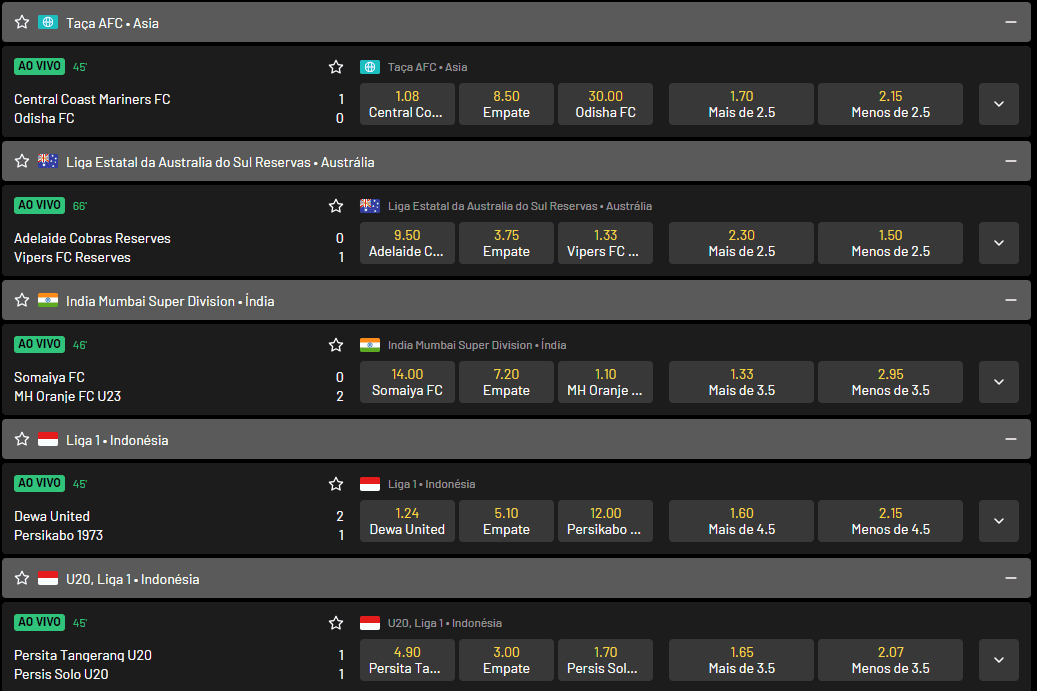Viewport: 1037px width, 691px height.
Task: Click Australia flag icon in league header
Action: click(48, 161)
